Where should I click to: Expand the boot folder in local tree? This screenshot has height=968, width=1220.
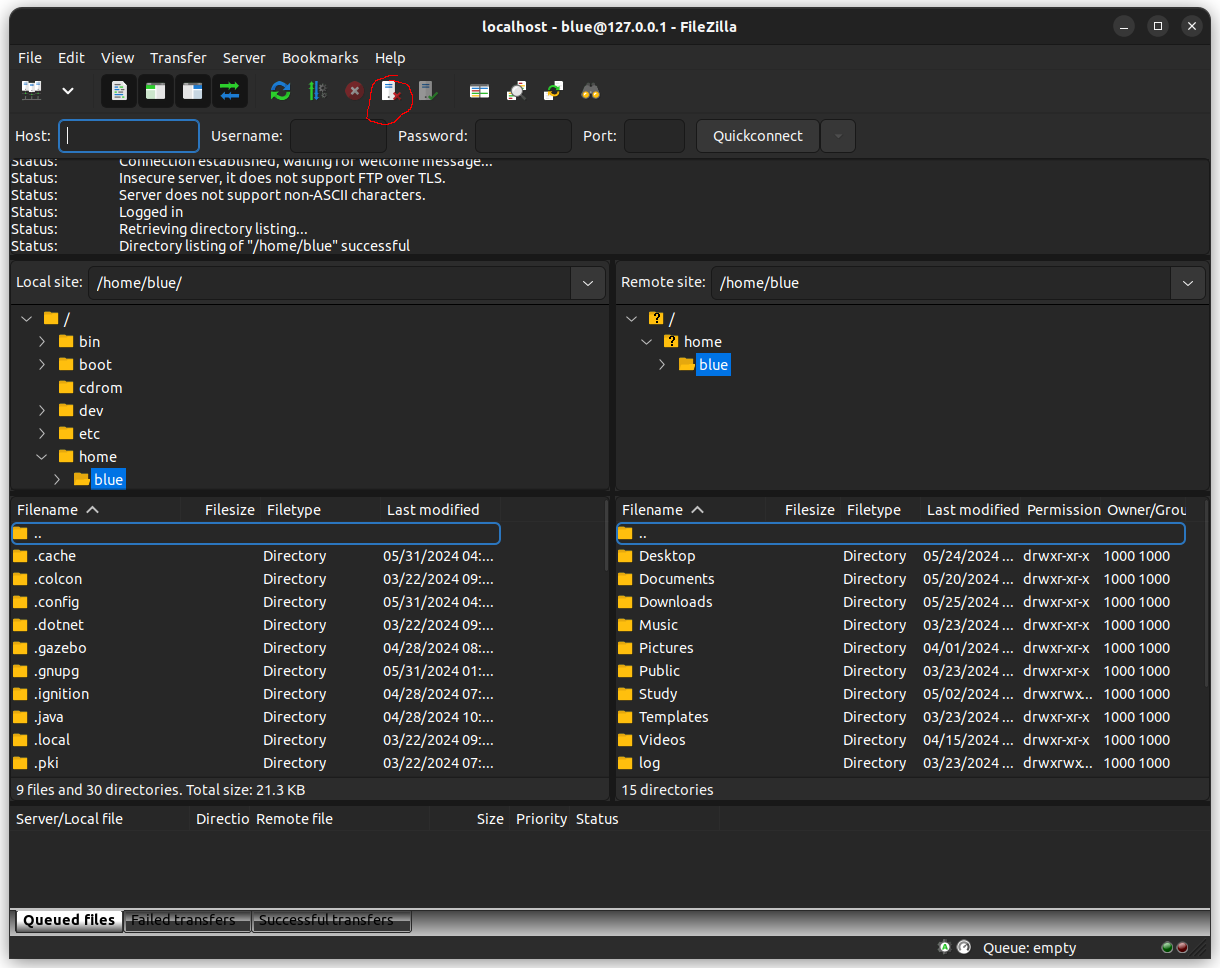(x=42, y=365)
